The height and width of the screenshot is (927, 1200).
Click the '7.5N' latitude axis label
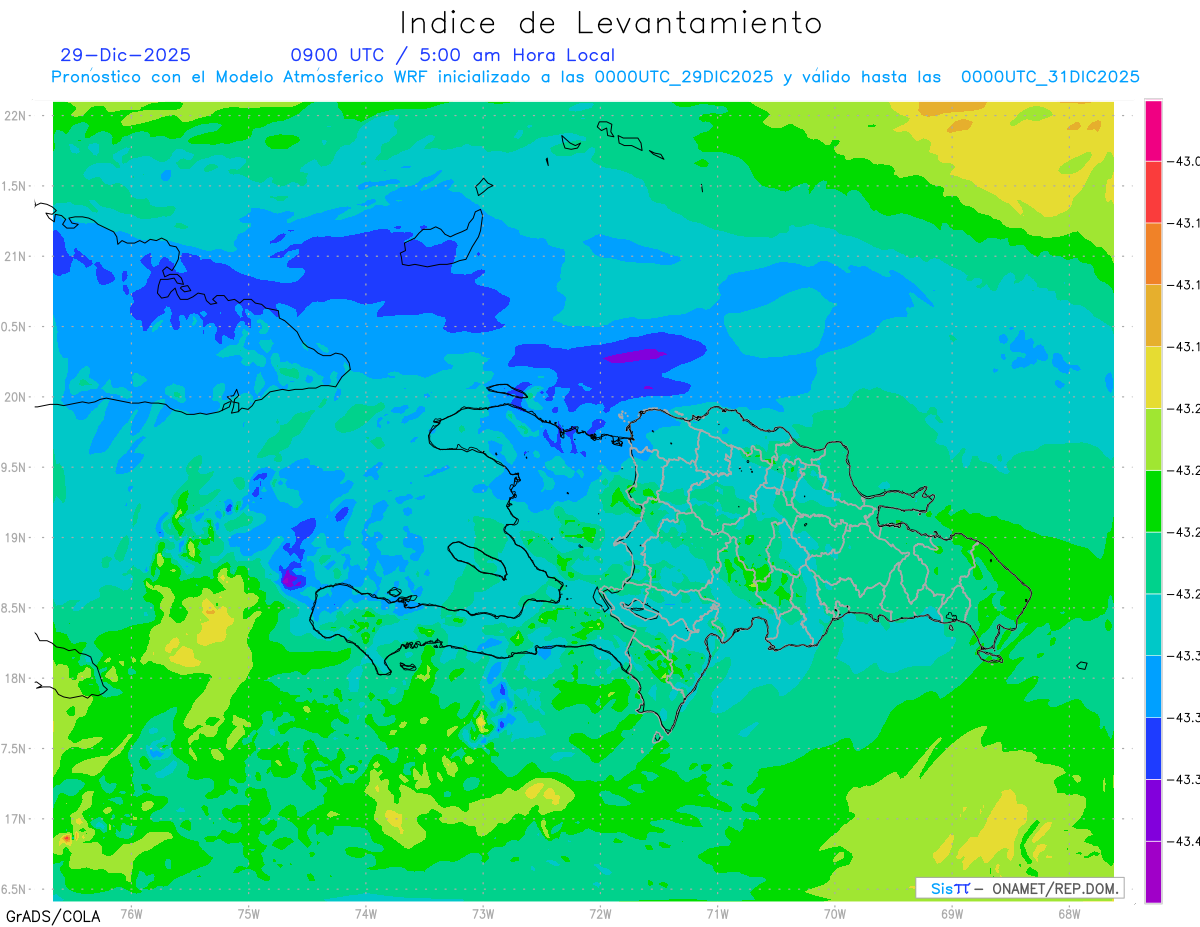pos(15,748)
